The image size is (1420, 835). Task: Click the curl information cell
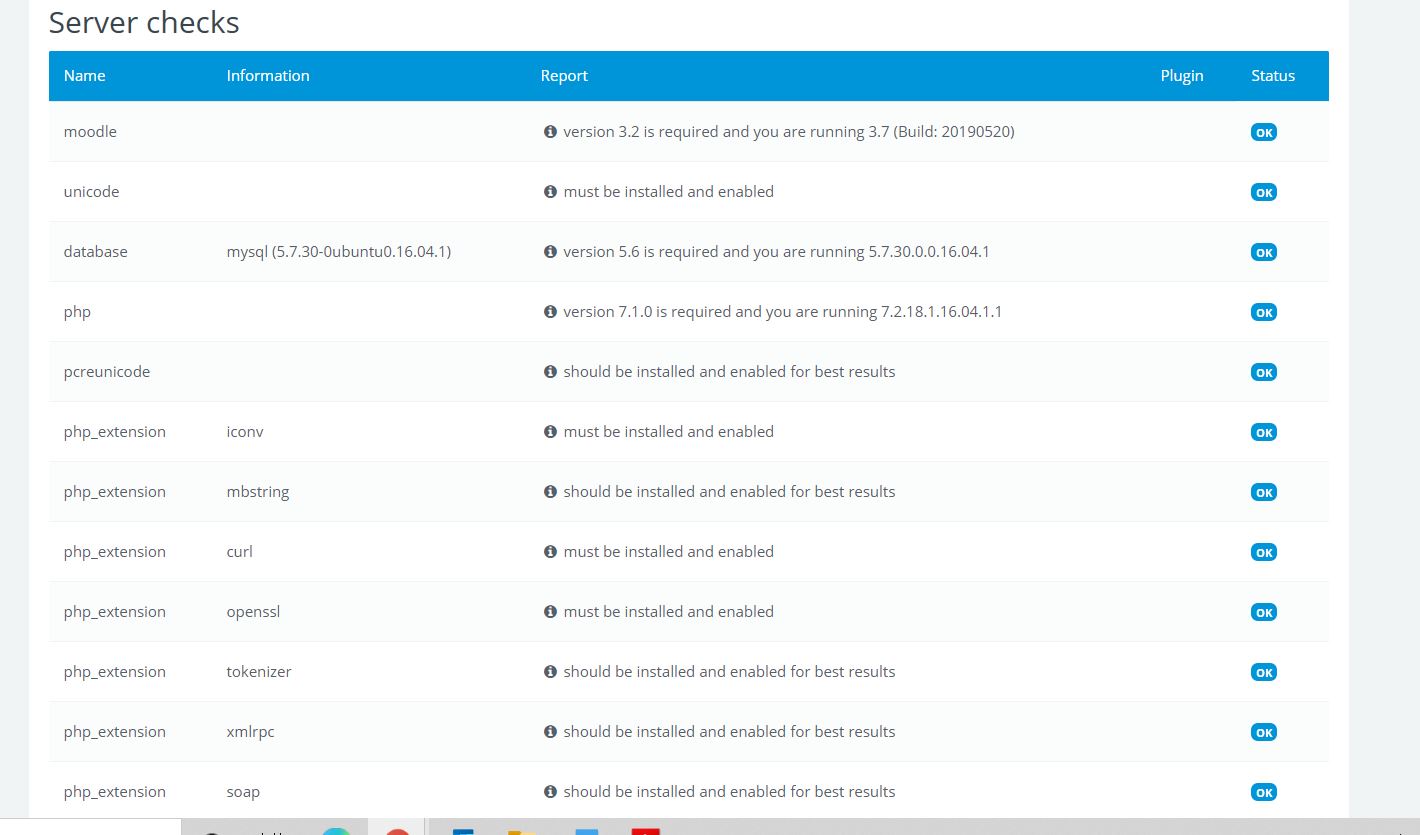(x=239, y=551)
